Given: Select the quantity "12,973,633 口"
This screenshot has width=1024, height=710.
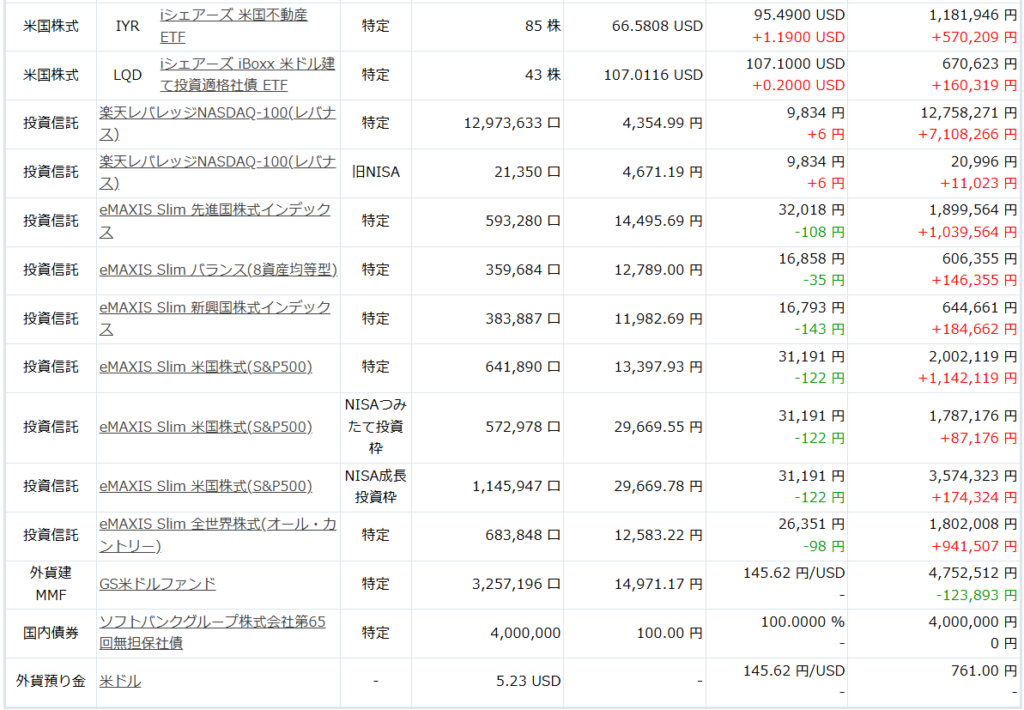Looking at the screenshot, I should pos(512,123).
